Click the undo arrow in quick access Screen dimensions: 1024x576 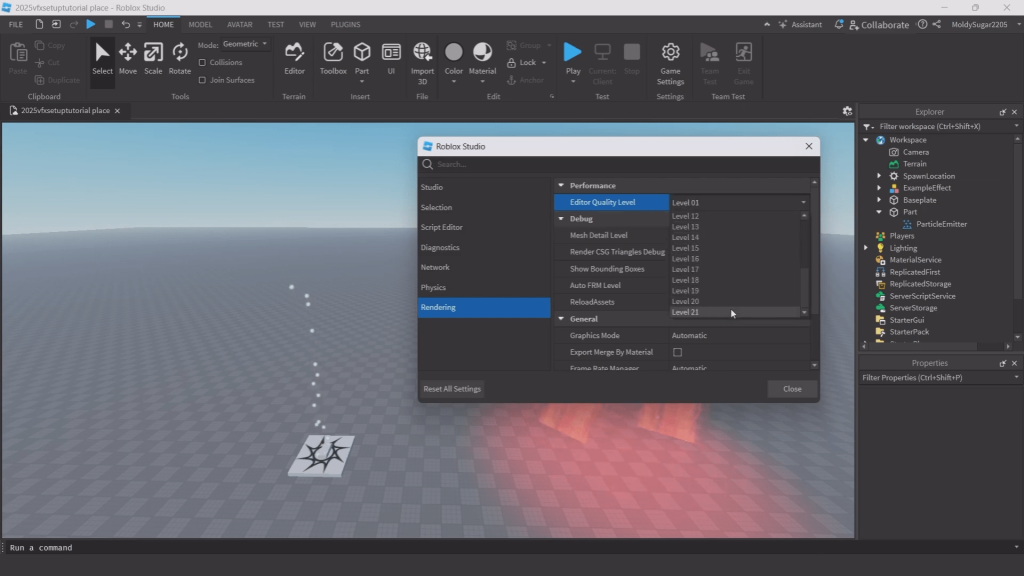[125, 25]
